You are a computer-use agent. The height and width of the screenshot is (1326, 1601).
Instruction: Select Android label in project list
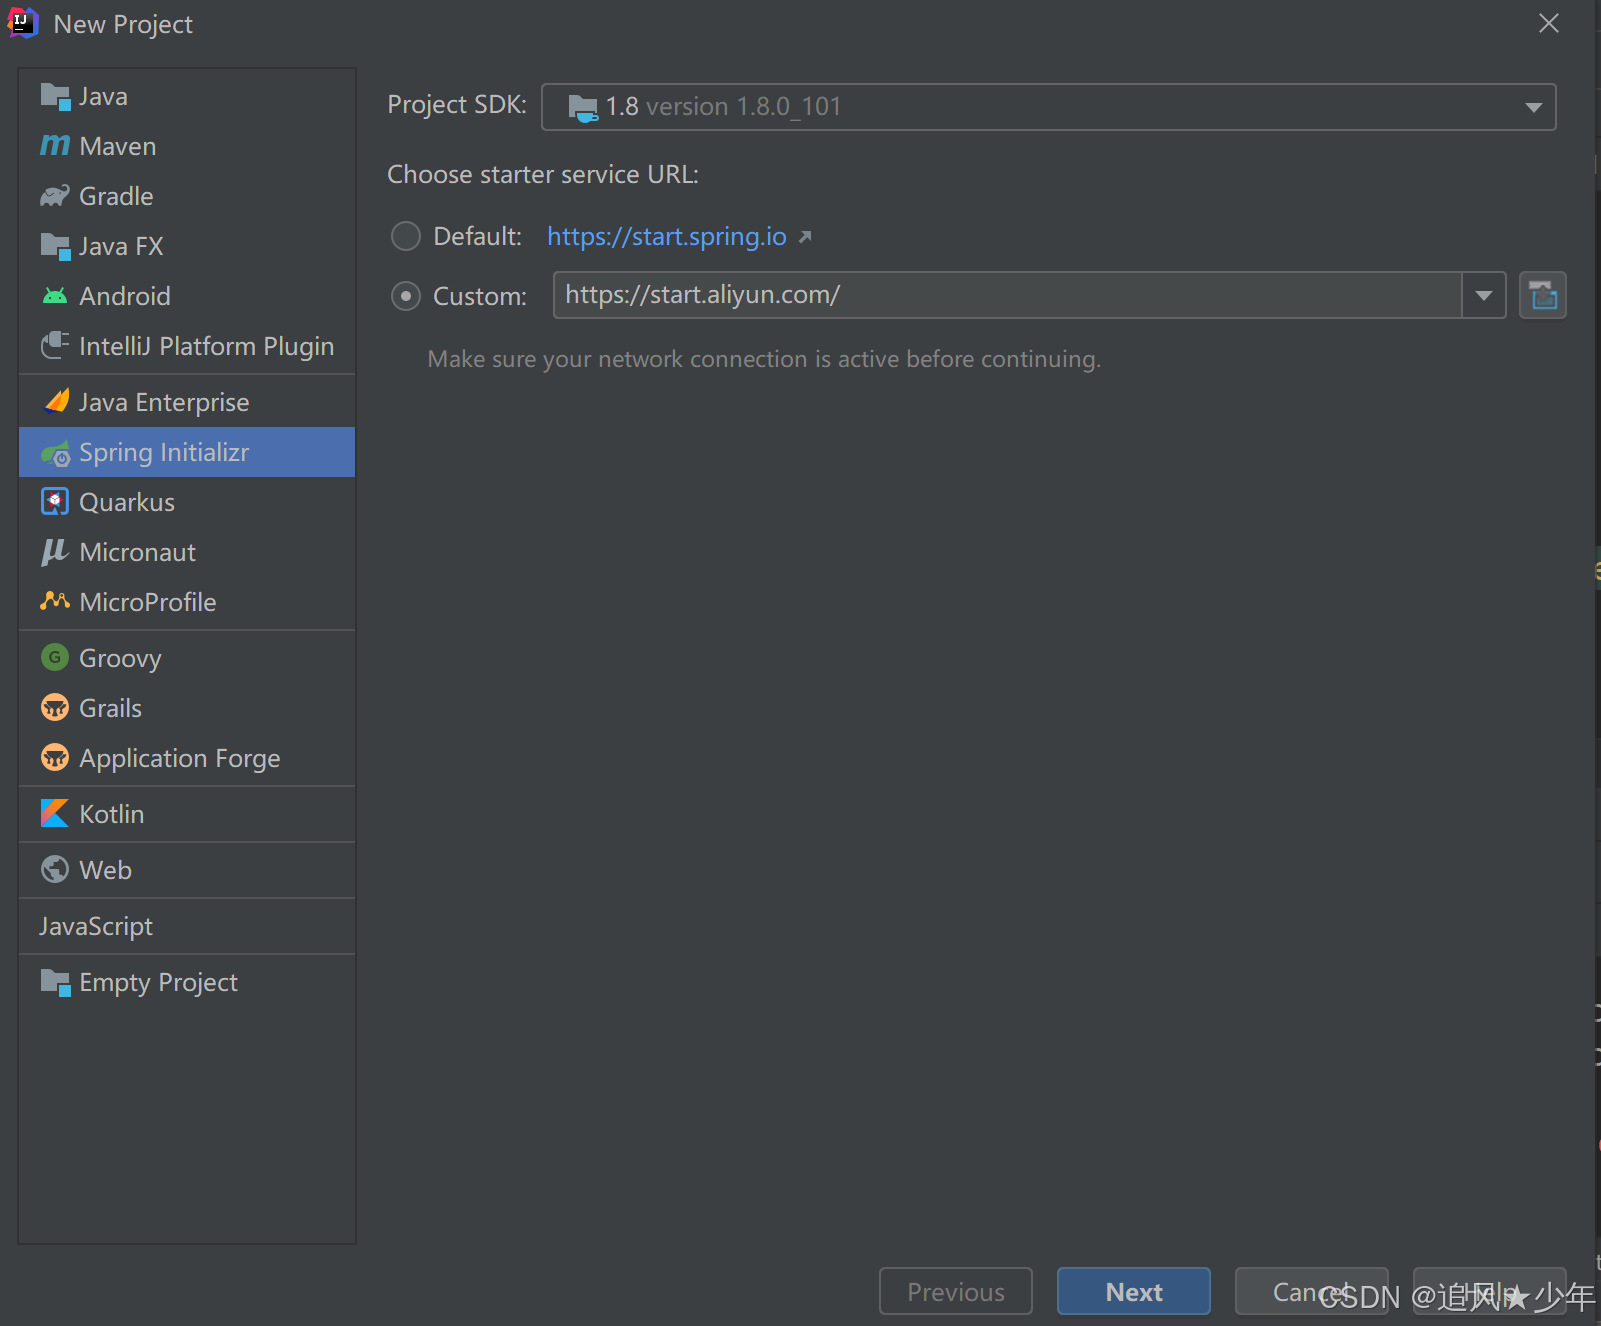pyautogui.click(x=125, y=296)
